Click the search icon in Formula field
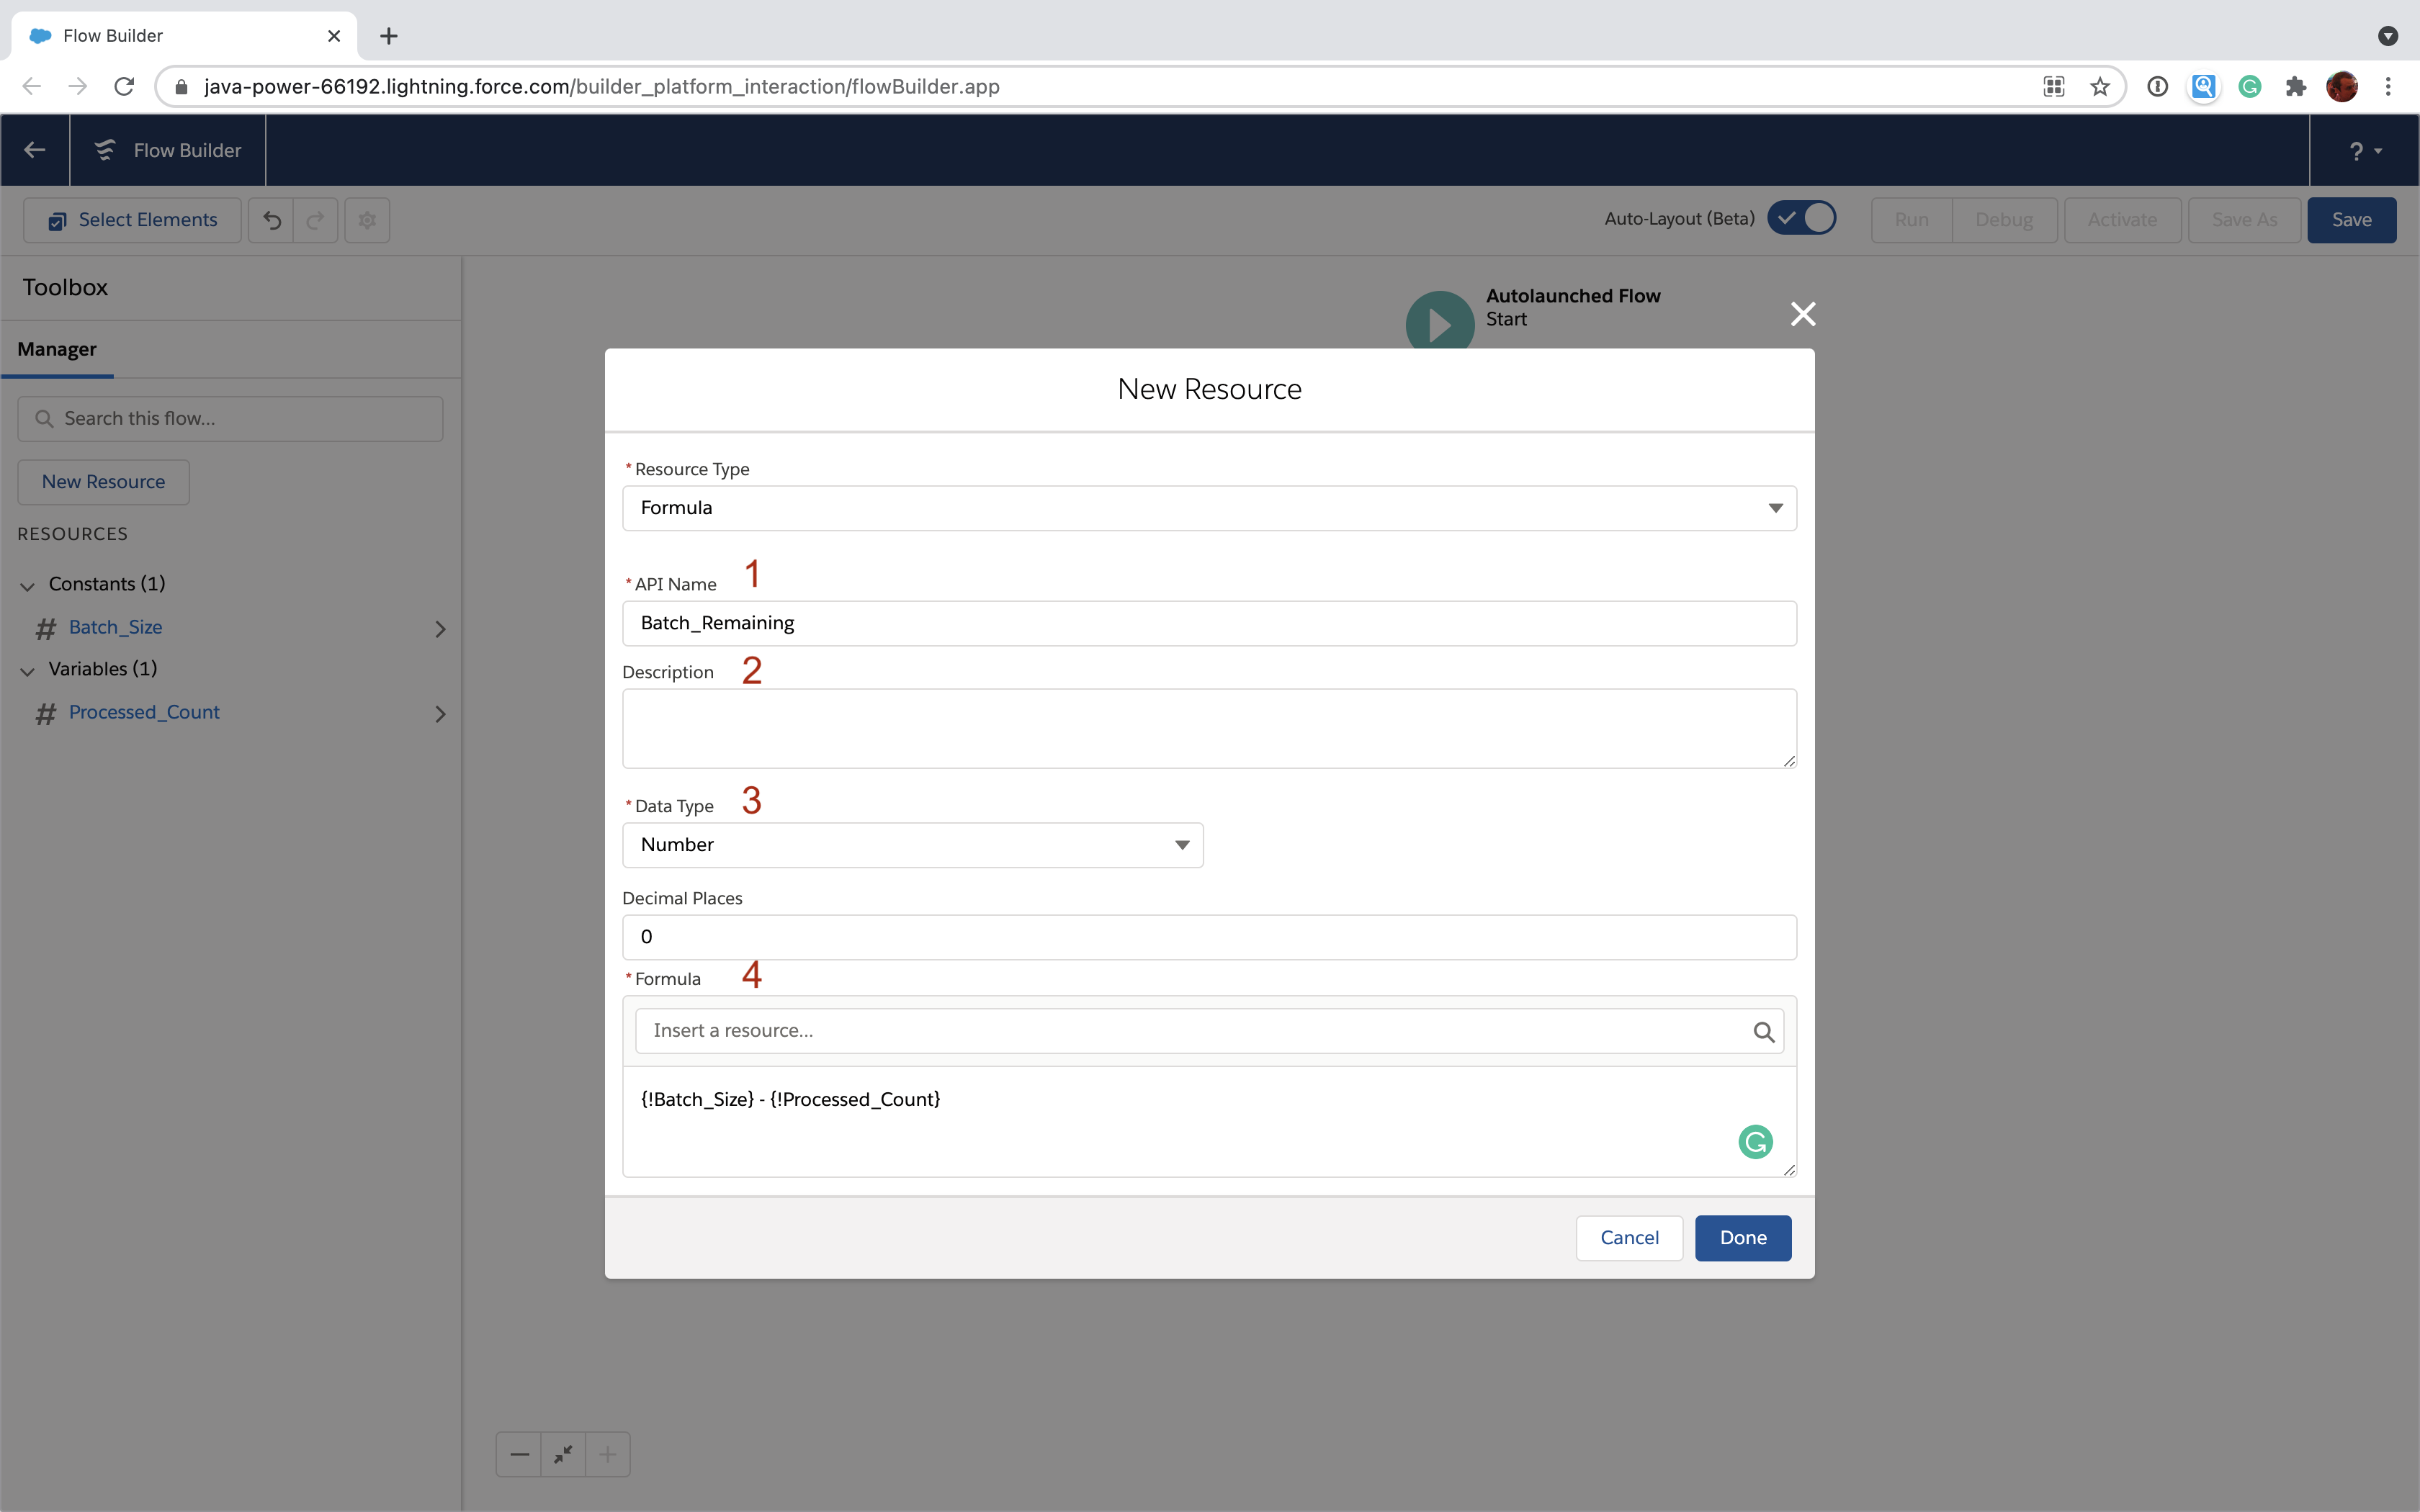Image resolution: width=2420 pixels, height=1512 pixels. coord(1763,1030)
